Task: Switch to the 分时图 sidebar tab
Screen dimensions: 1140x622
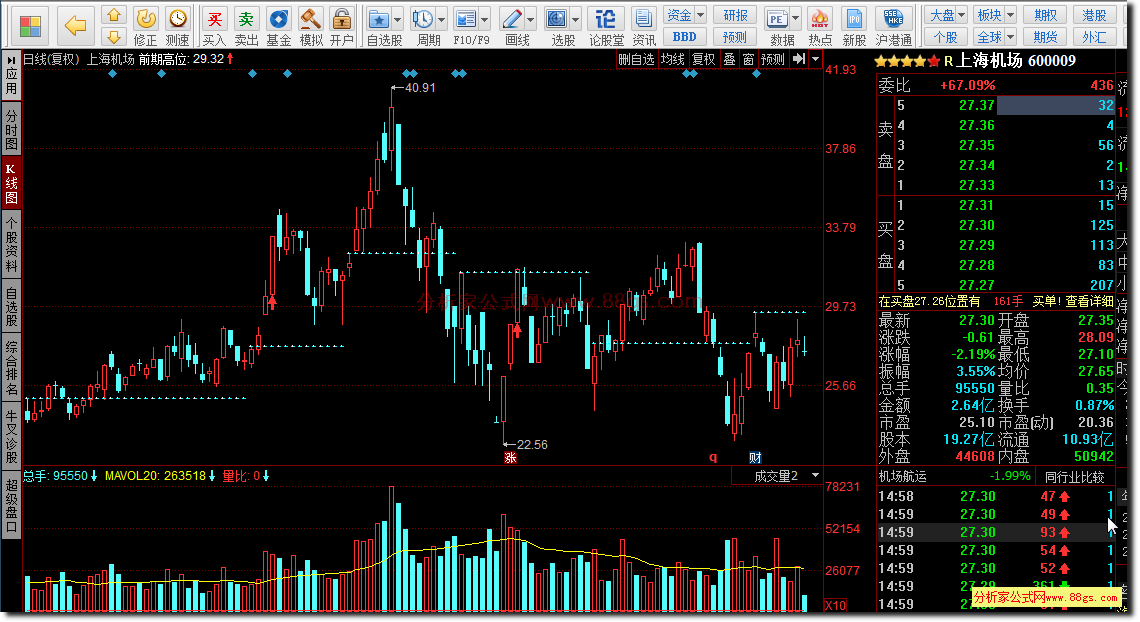Action: (x=11, y=129)
